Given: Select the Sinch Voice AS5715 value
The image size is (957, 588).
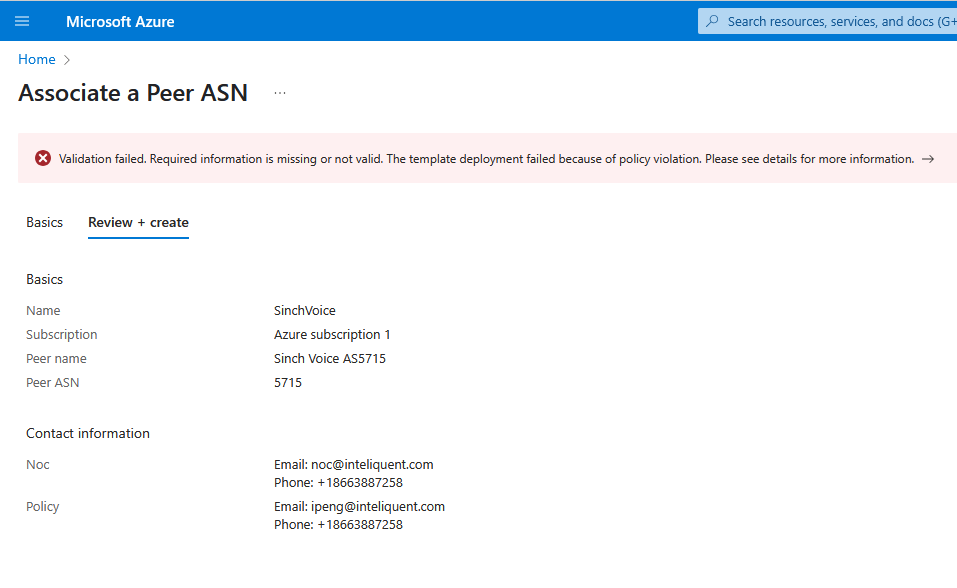Looking at the screenshot, I should pyautogui.click(x=330, y=358).
